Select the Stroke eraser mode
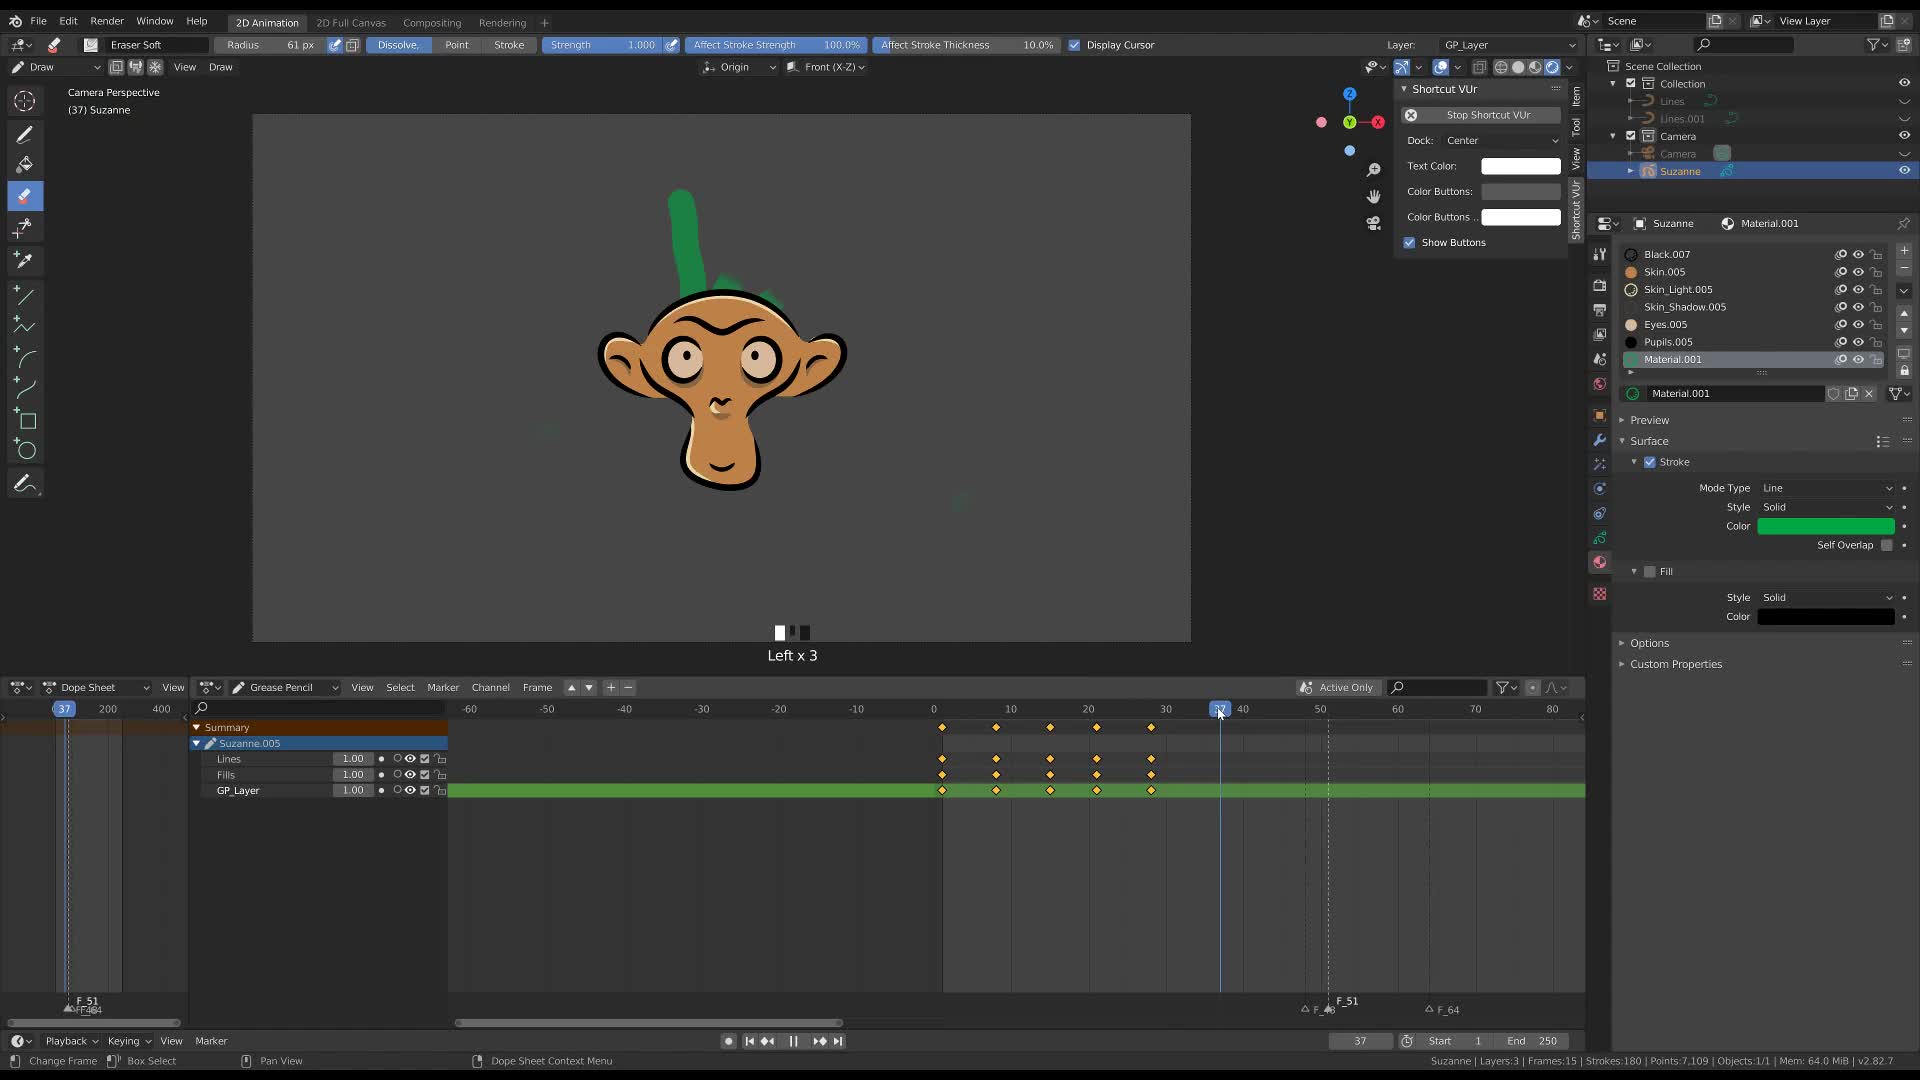This screenshot has width=1920, height=1080. coord(509,45)
